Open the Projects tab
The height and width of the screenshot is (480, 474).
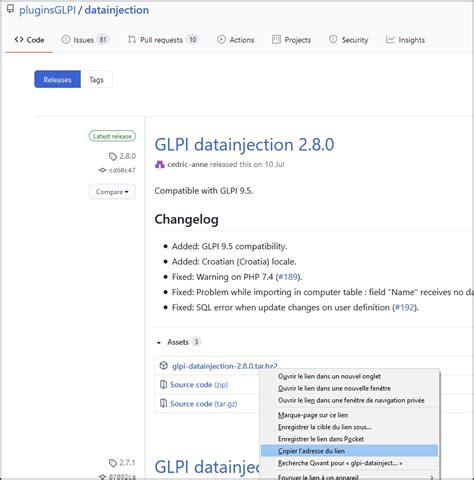[x=291, y=40]
